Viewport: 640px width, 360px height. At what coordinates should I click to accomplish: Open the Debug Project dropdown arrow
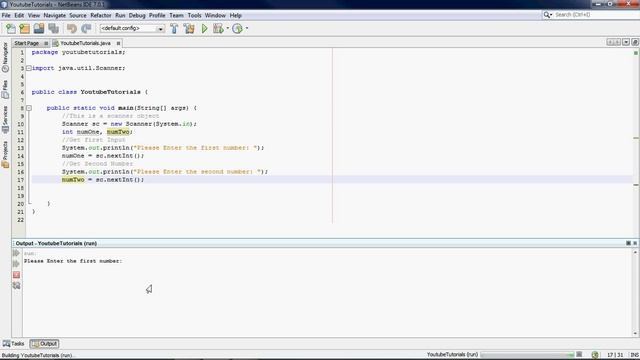[227, 29]
